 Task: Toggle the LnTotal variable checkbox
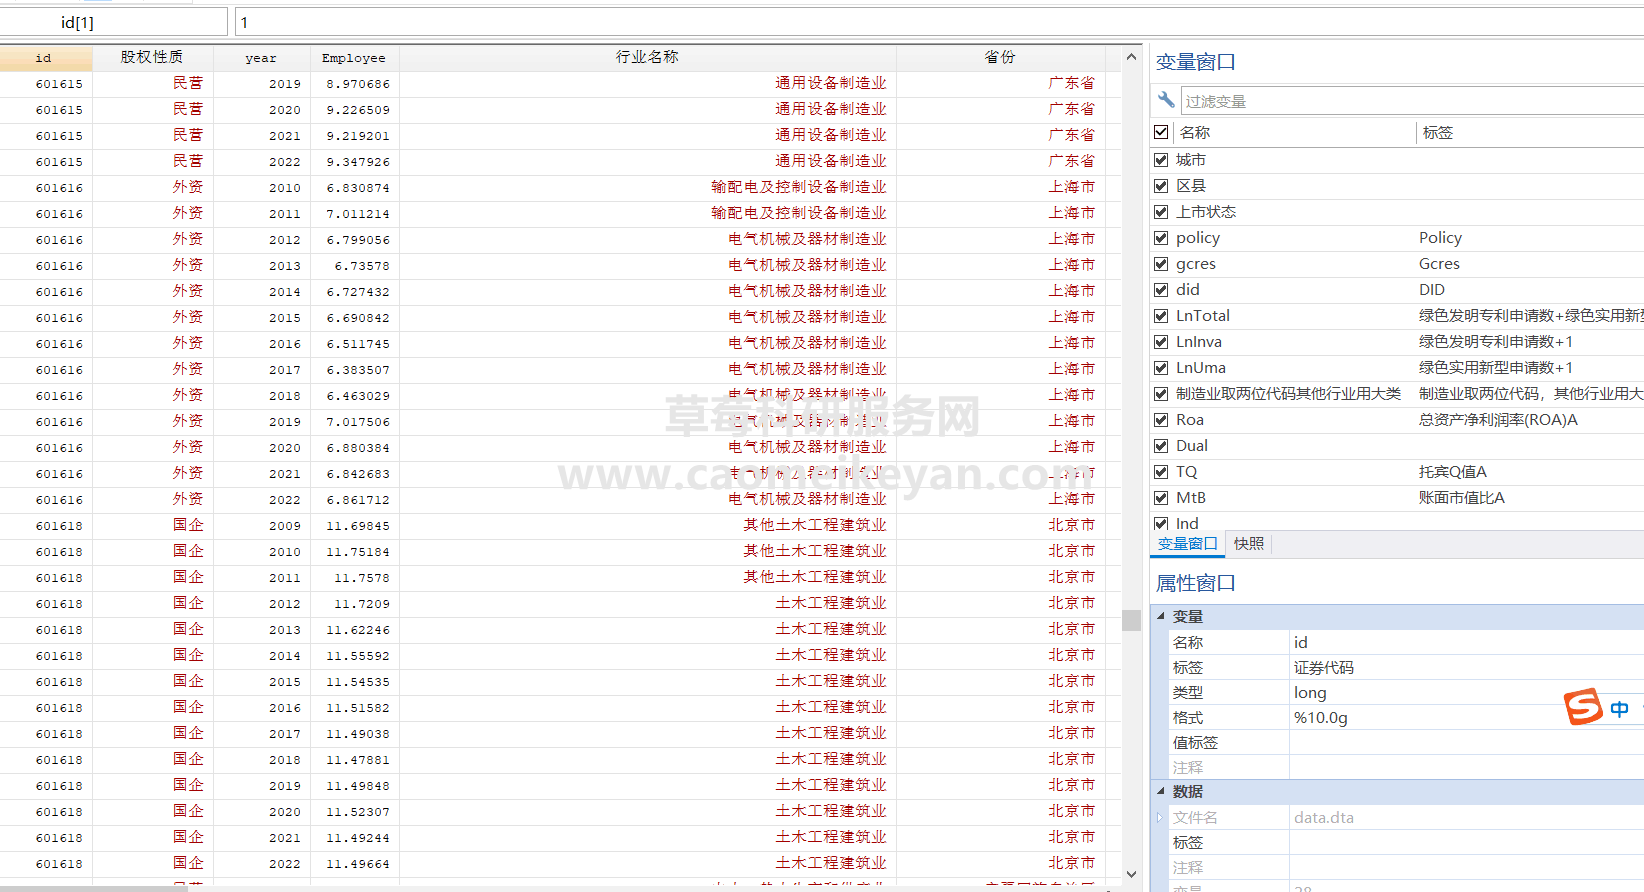coord(1161,316)
